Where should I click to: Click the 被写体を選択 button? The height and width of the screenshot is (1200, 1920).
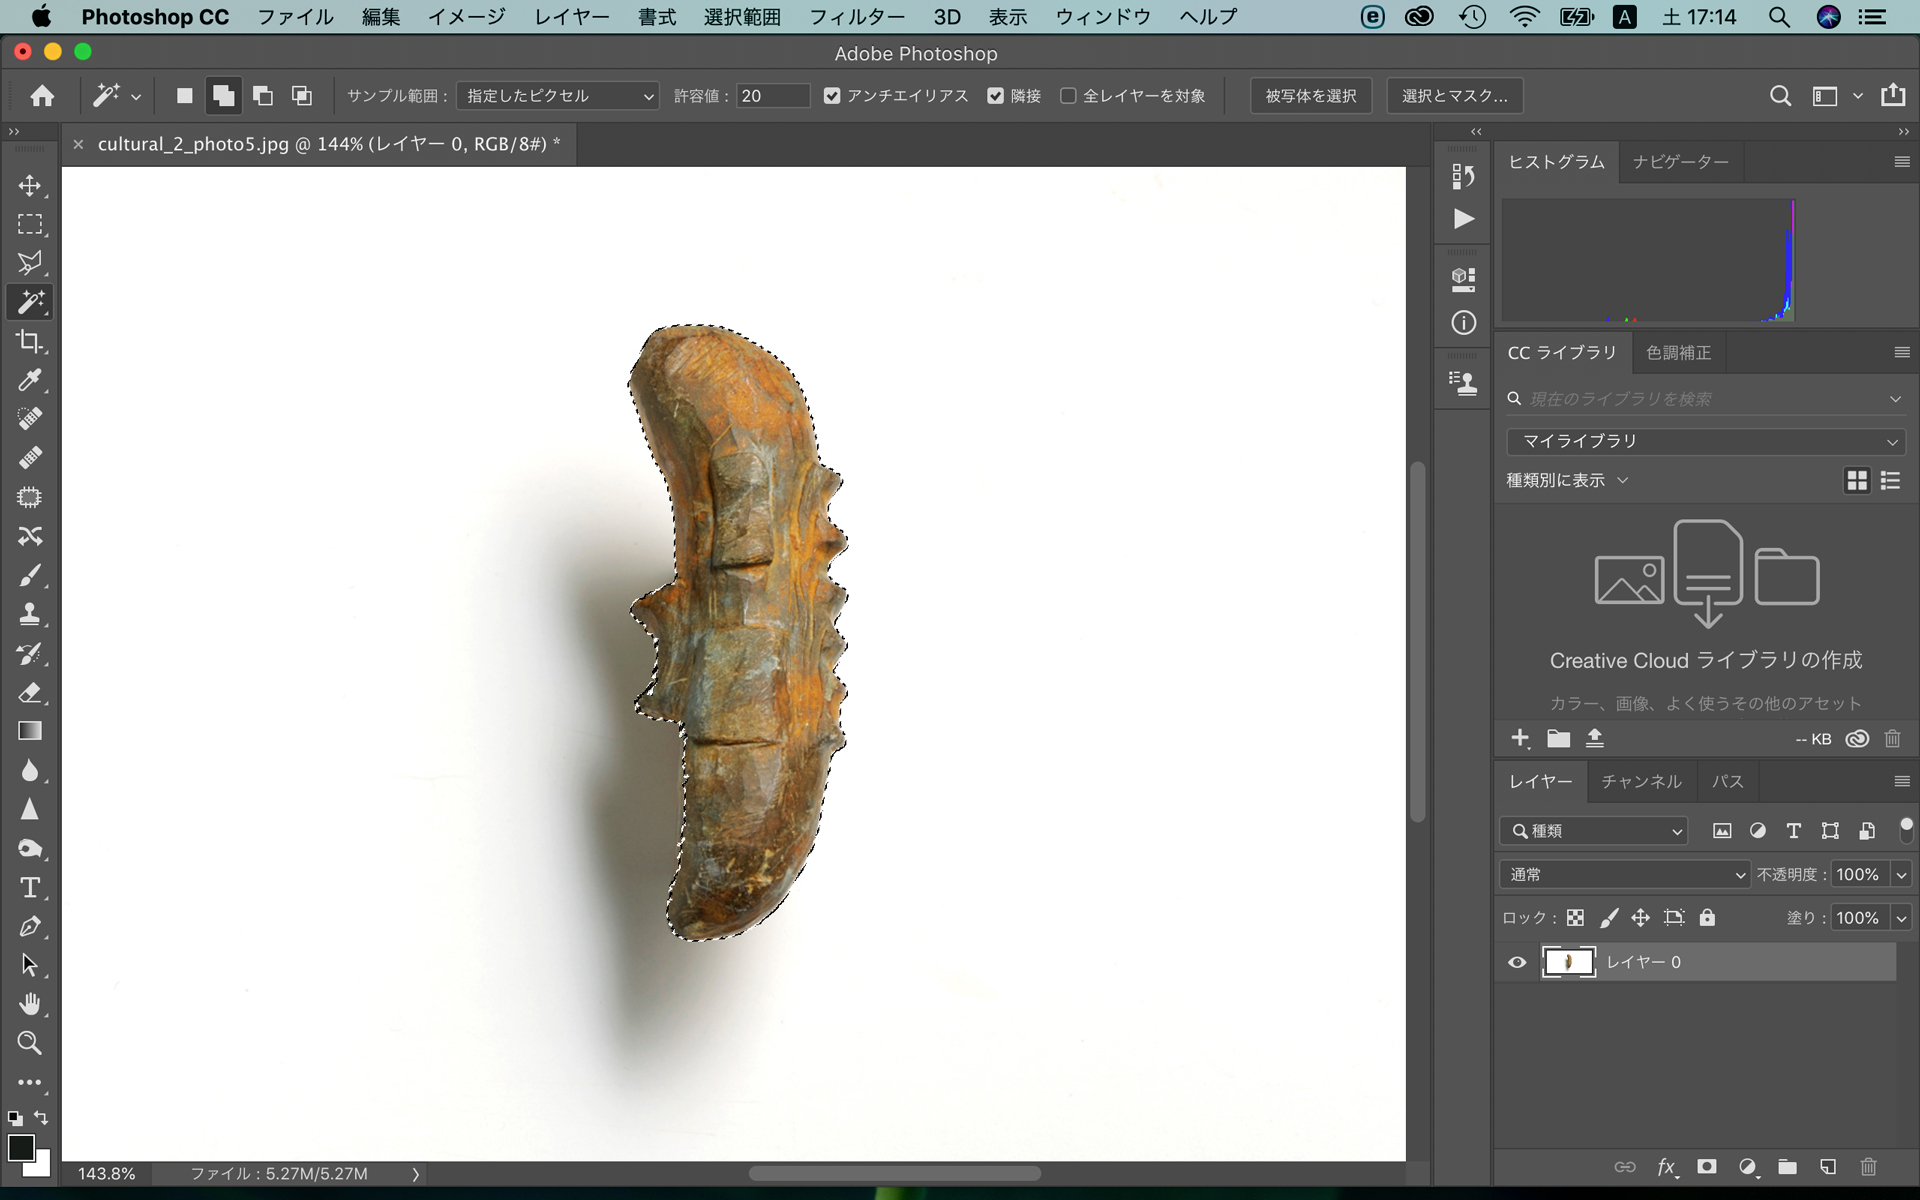click(x=1310, y=96)
